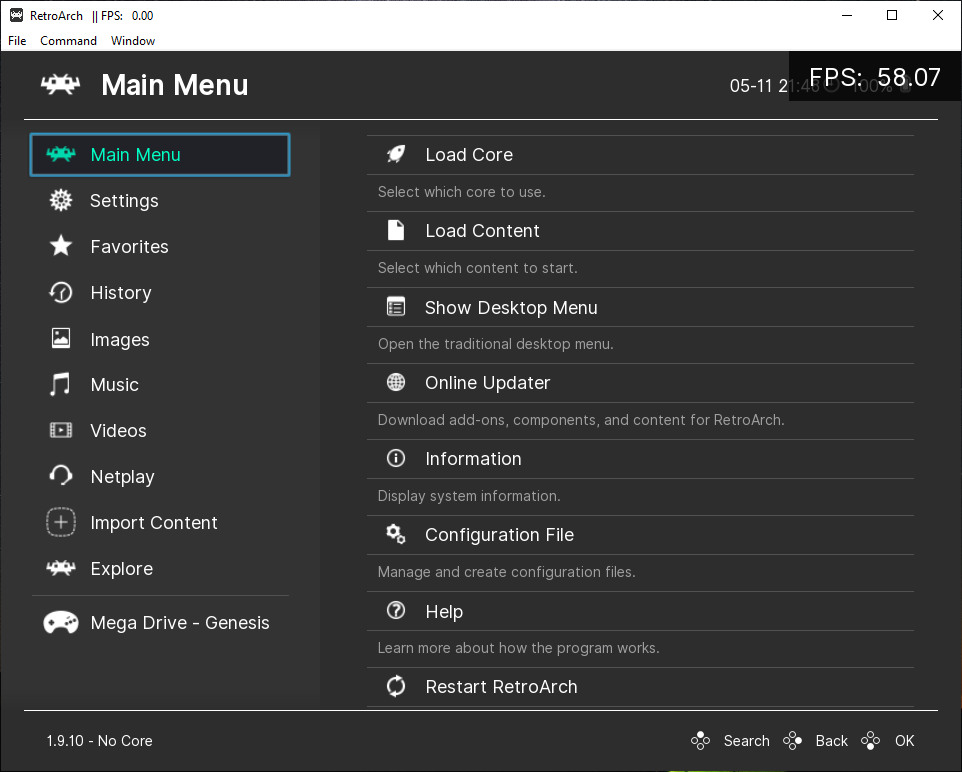Click 'Select which content to start.' description
Screen dimensions: 962x772
click(x=477, y=268)
